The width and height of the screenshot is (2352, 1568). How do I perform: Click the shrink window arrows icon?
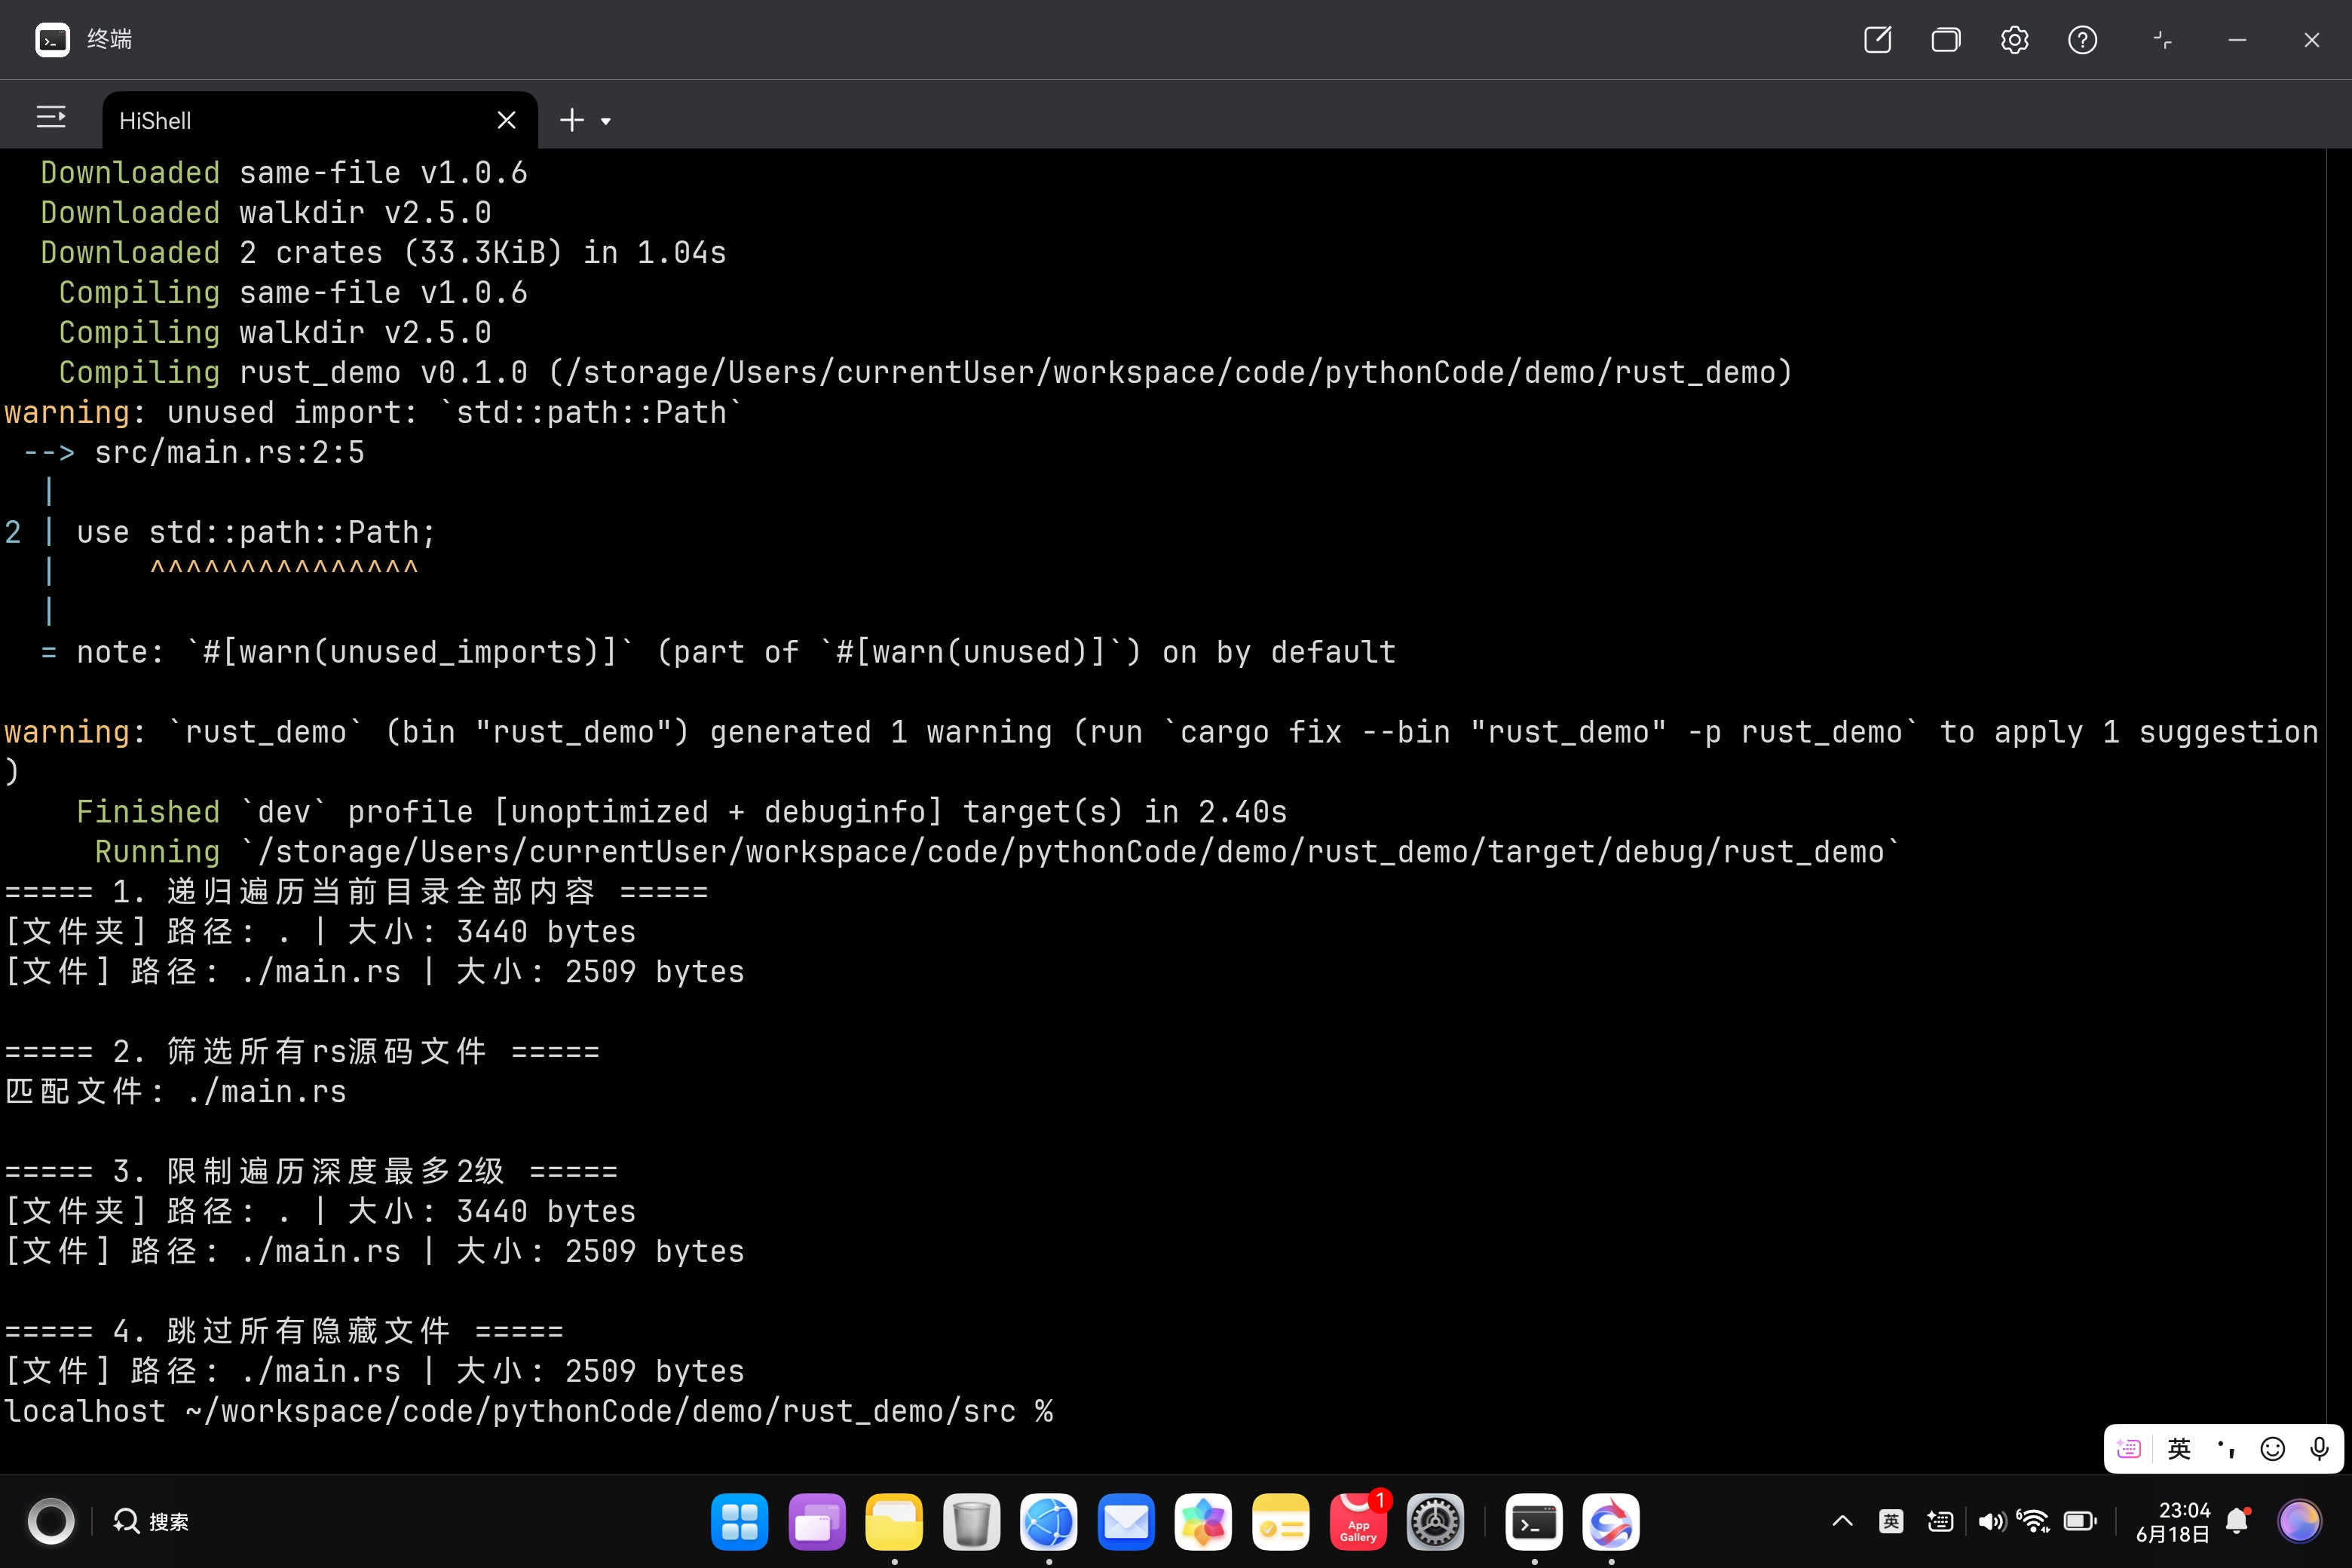pos(2162,40)
